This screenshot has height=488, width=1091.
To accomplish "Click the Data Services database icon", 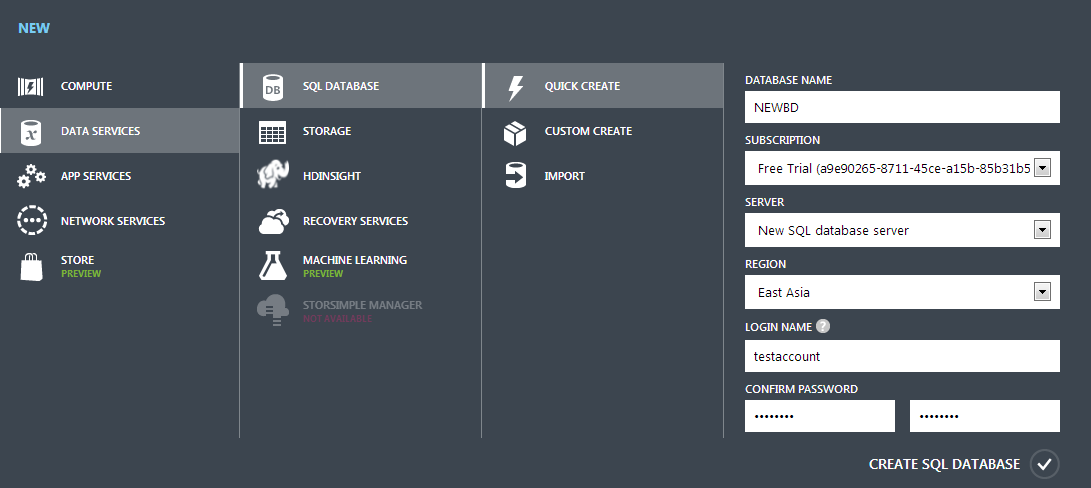I will (31, 132).
